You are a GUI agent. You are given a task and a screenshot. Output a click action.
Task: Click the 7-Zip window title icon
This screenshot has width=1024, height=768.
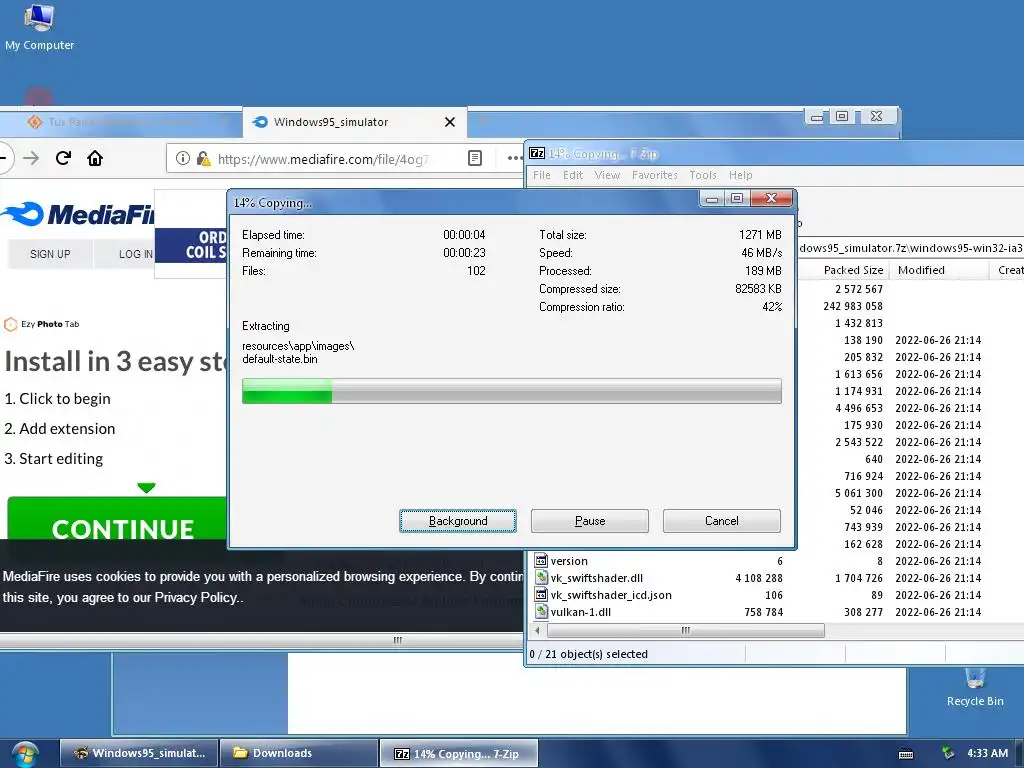(x=537, y=153)
